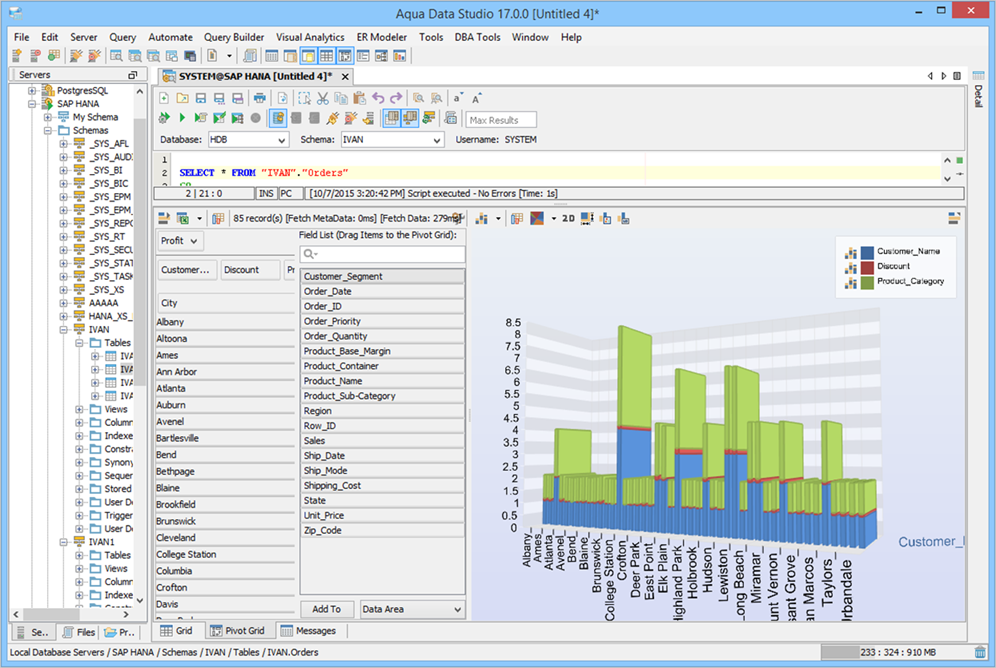Toggle second highlighted results-pane button before Max Results
Screen dimensions: 996x668
click(410, 117)
